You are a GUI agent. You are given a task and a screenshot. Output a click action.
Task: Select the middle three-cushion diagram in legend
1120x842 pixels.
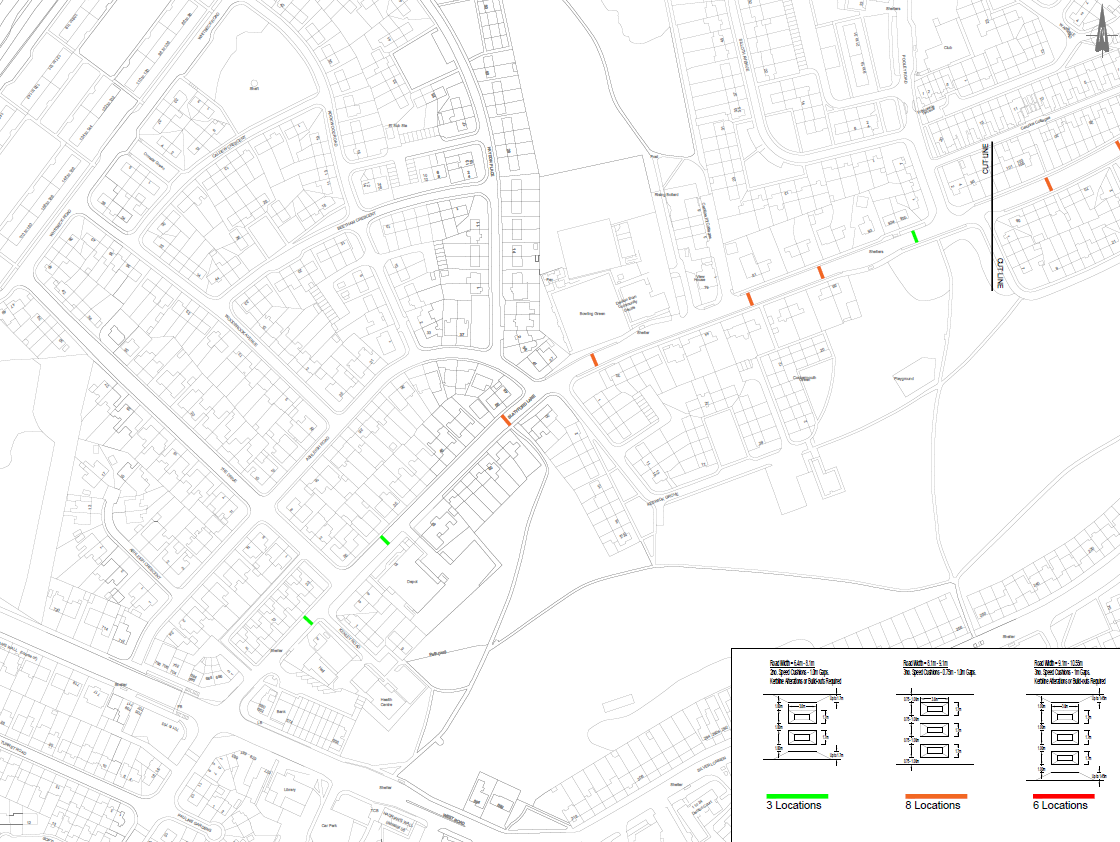(x=935, y=726)
